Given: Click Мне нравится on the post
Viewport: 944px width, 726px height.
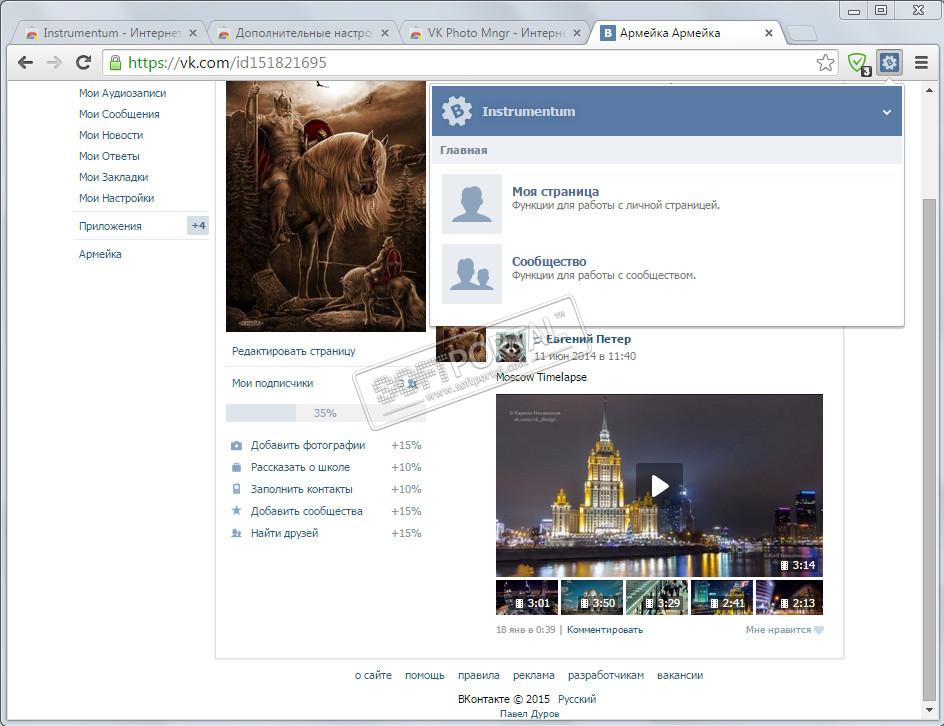Looking at the screenshot, I should pyautogui.click(x=778, y=630).
